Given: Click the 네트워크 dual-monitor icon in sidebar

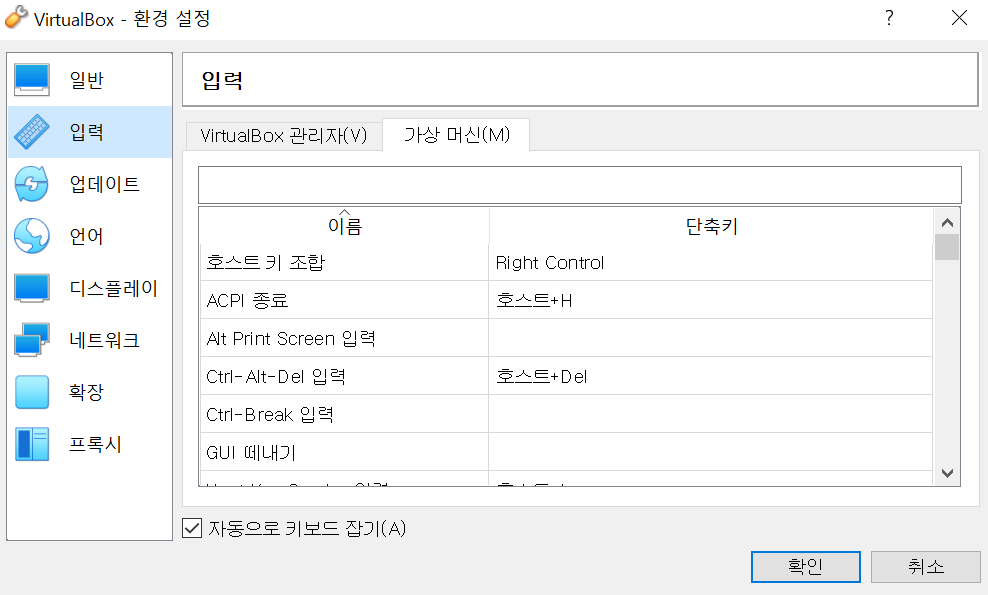Looking at the screenshot, I should point(32,340).
